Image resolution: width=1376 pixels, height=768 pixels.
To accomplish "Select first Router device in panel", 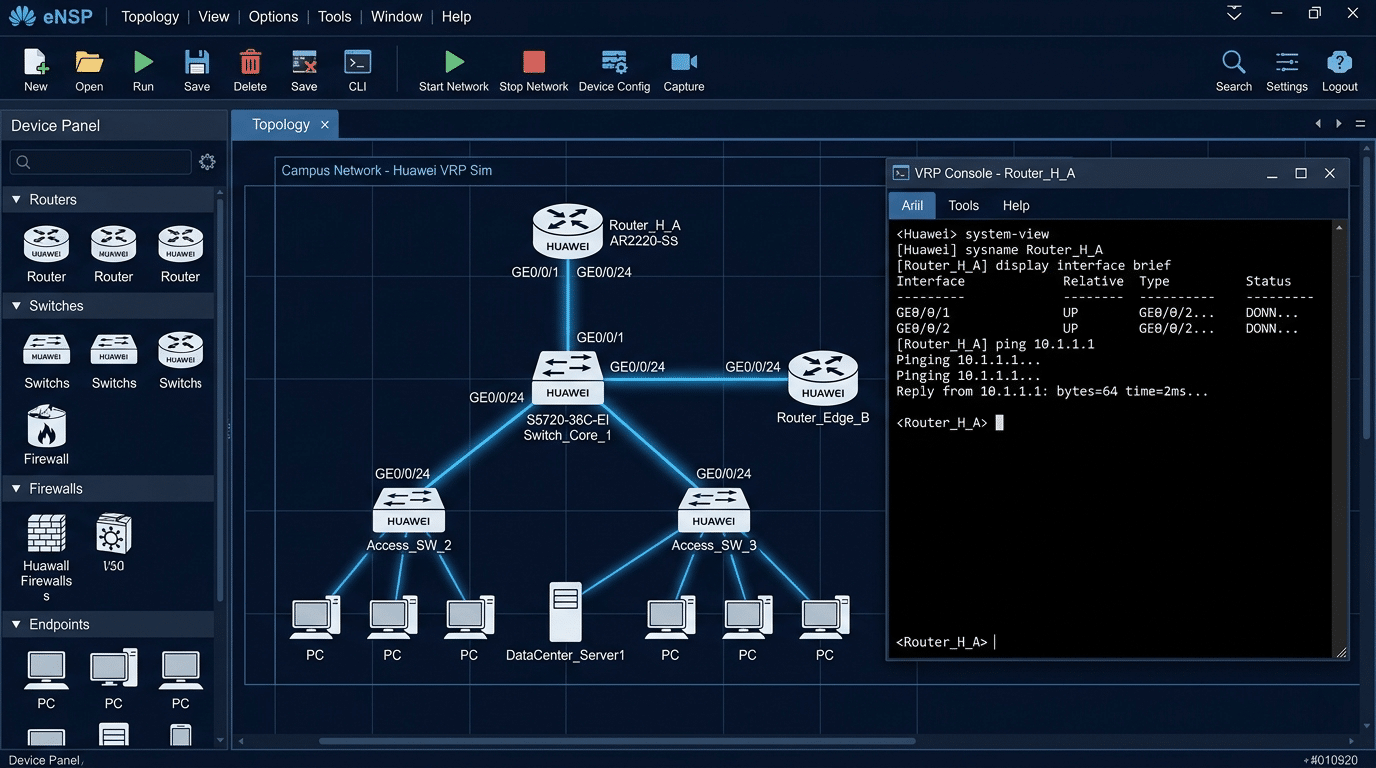I will coord(46,244).
